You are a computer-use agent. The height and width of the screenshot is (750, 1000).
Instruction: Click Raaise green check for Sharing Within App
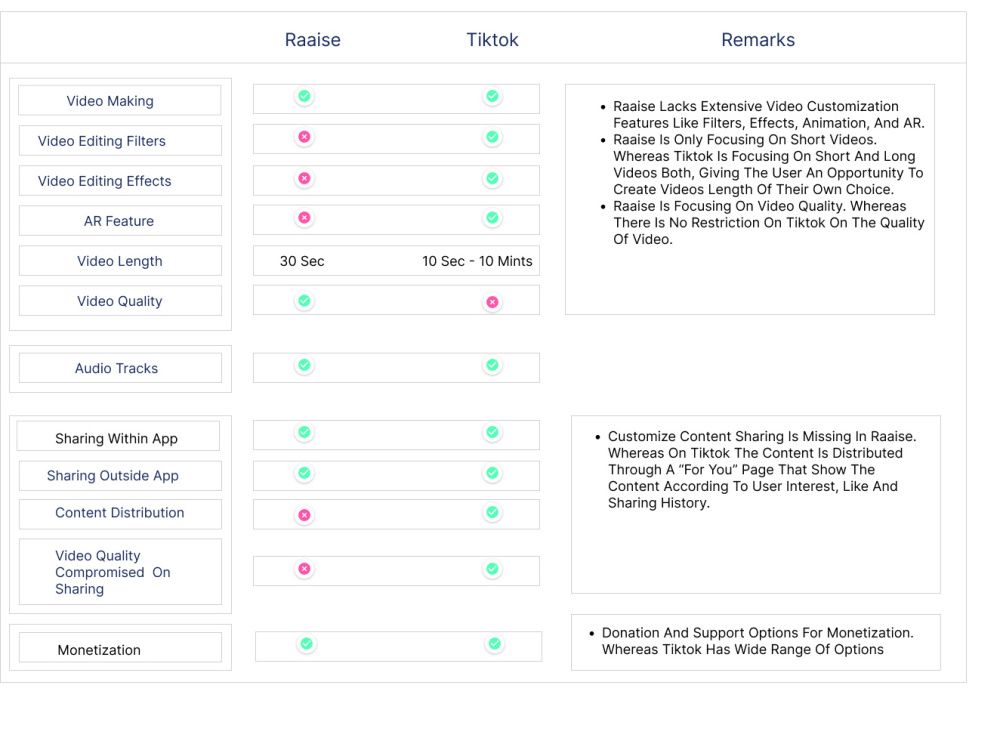pos(305,432)
